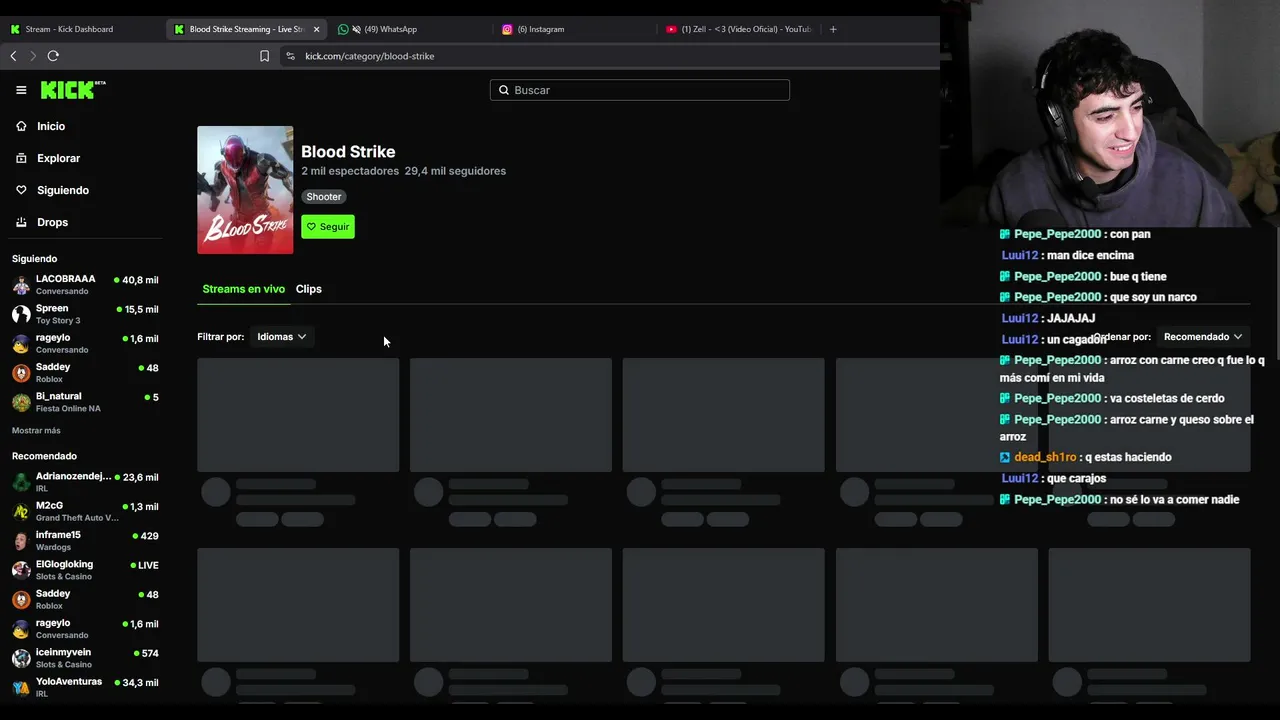Click the 2 mil espectadores text
This screenshot has height=720, width=1280.
click(x=350, y=171)
